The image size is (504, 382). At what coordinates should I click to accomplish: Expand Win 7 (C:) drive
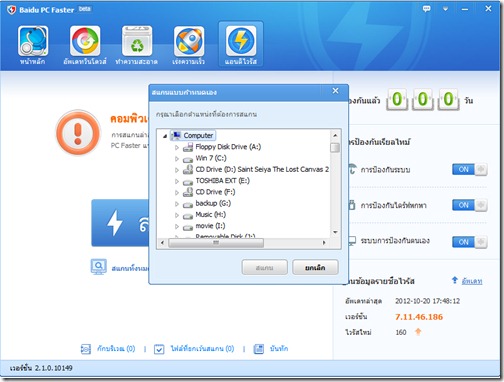click(x=177, y=159)
